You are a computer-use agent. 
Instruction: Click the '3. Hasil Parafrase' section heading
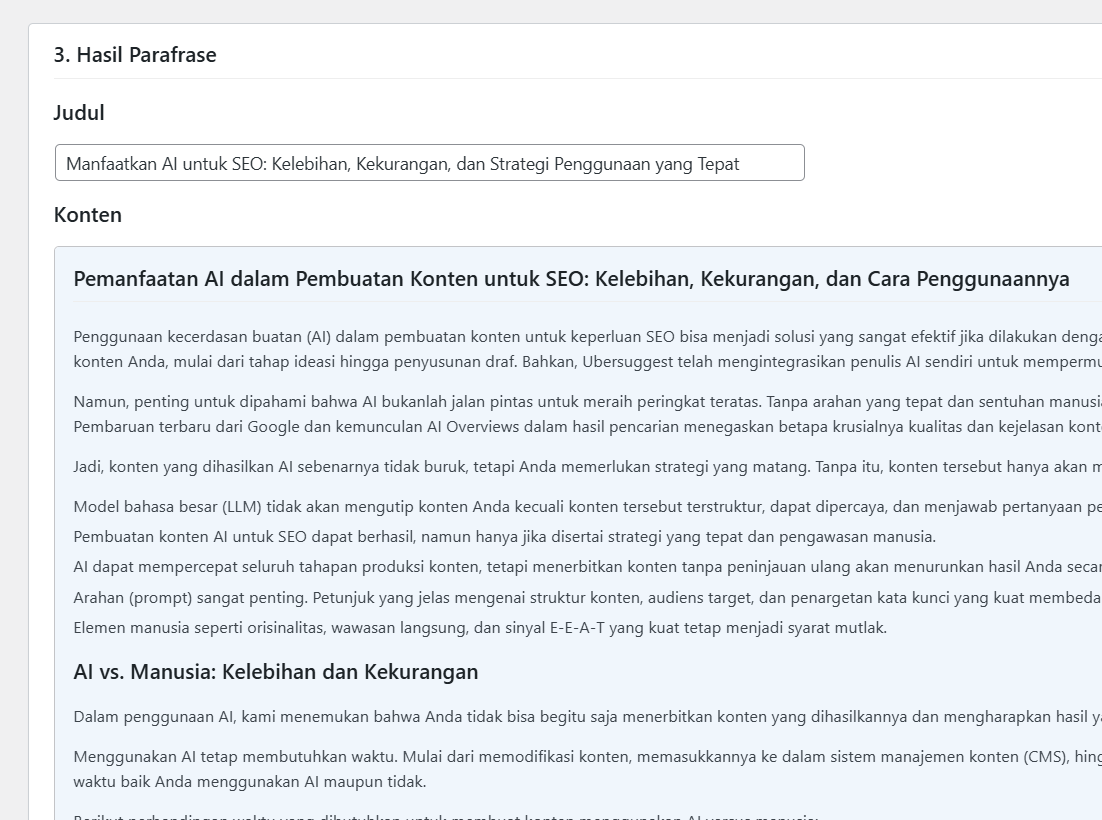(x=135, y=55)
